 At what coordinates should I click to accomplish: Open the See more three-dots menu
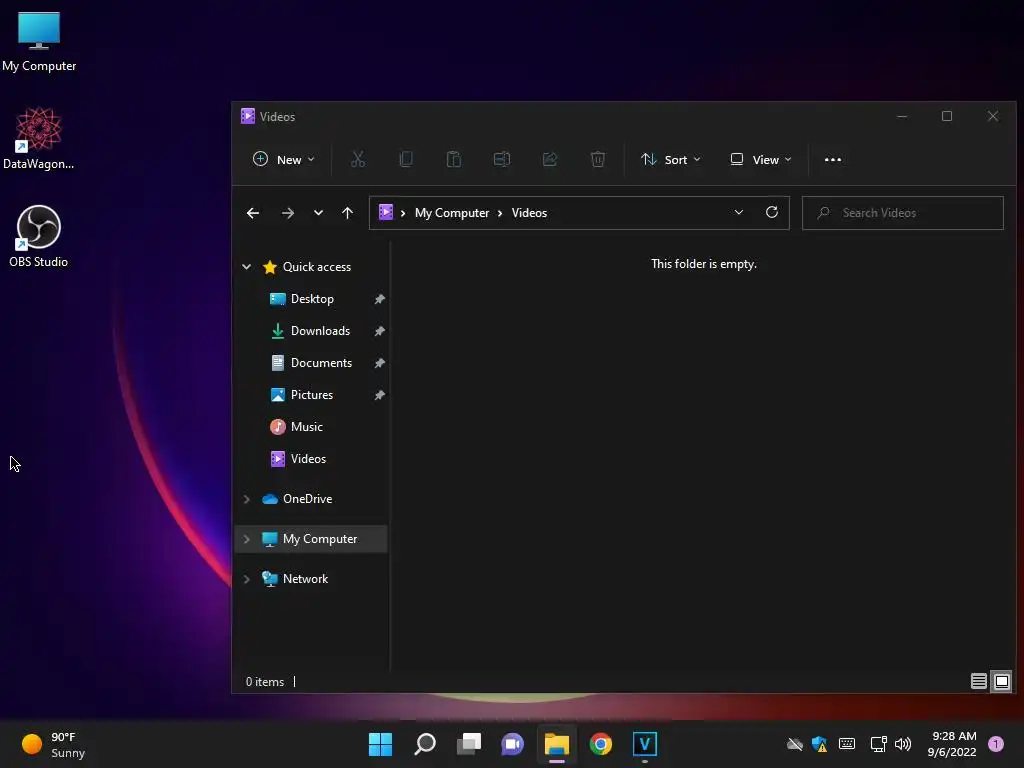point(833,159)
